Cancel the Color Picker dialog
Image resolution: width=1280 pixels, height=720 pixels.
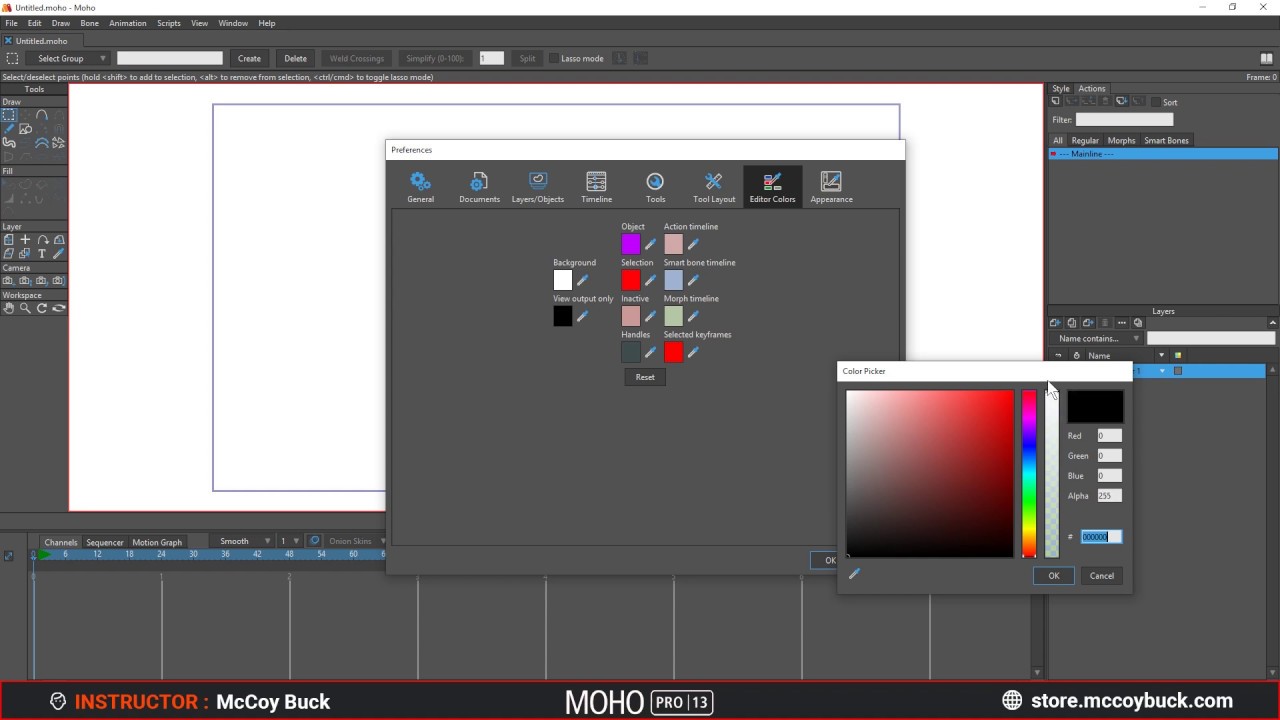1102,576
